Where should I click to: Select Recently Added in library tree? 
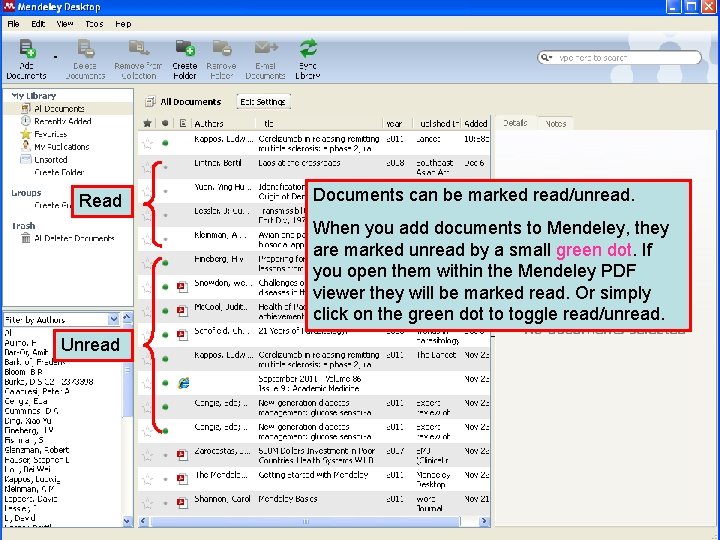click(x=62, y=121)
